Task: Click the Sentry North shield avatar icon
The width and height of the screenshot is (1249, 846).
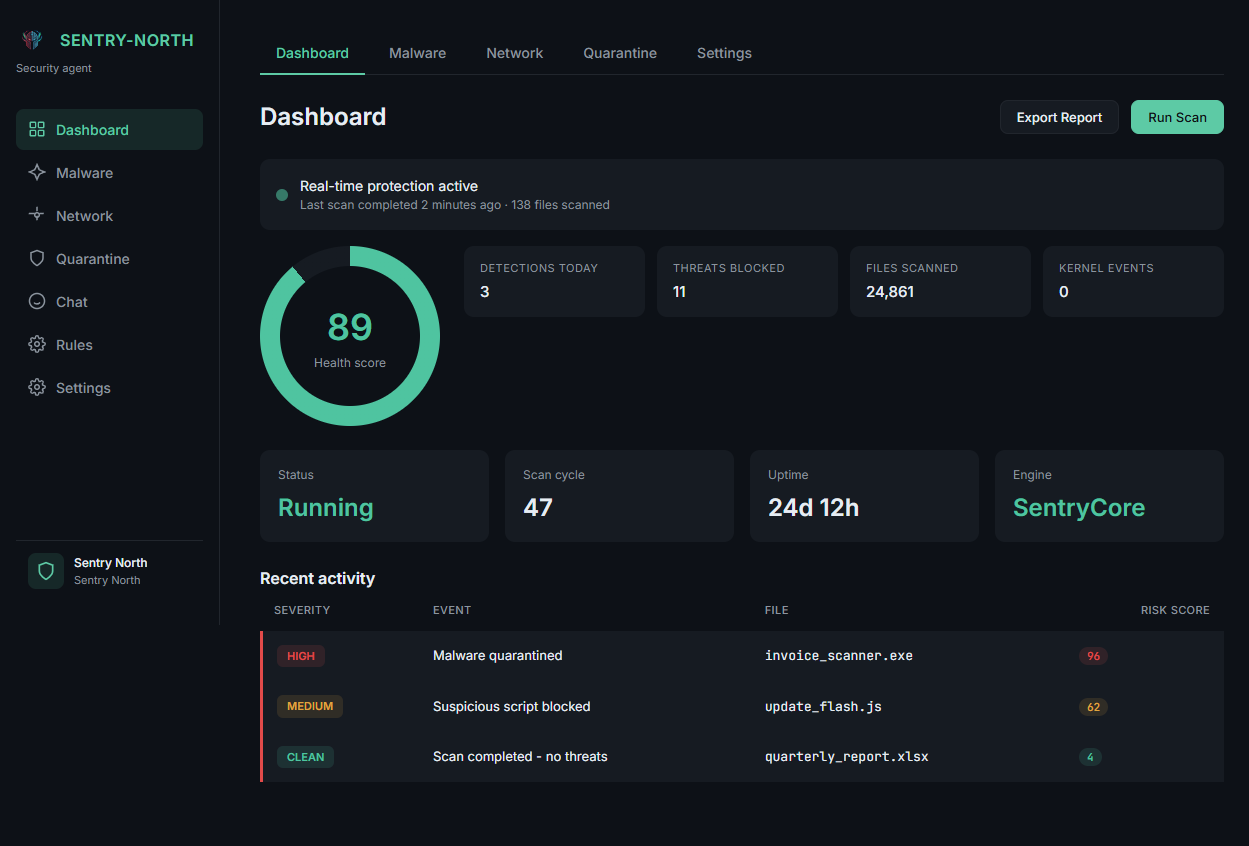Action: [46, 571]
